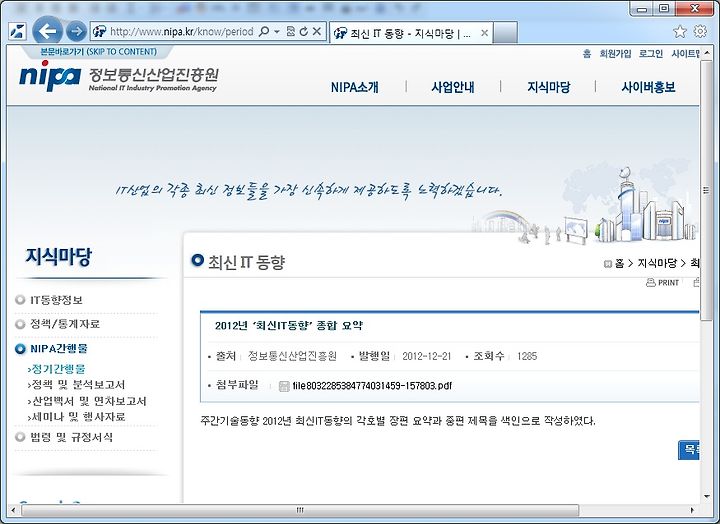Click the PRINT printer icon
720x524 pixels.
[x=651, y=282]
